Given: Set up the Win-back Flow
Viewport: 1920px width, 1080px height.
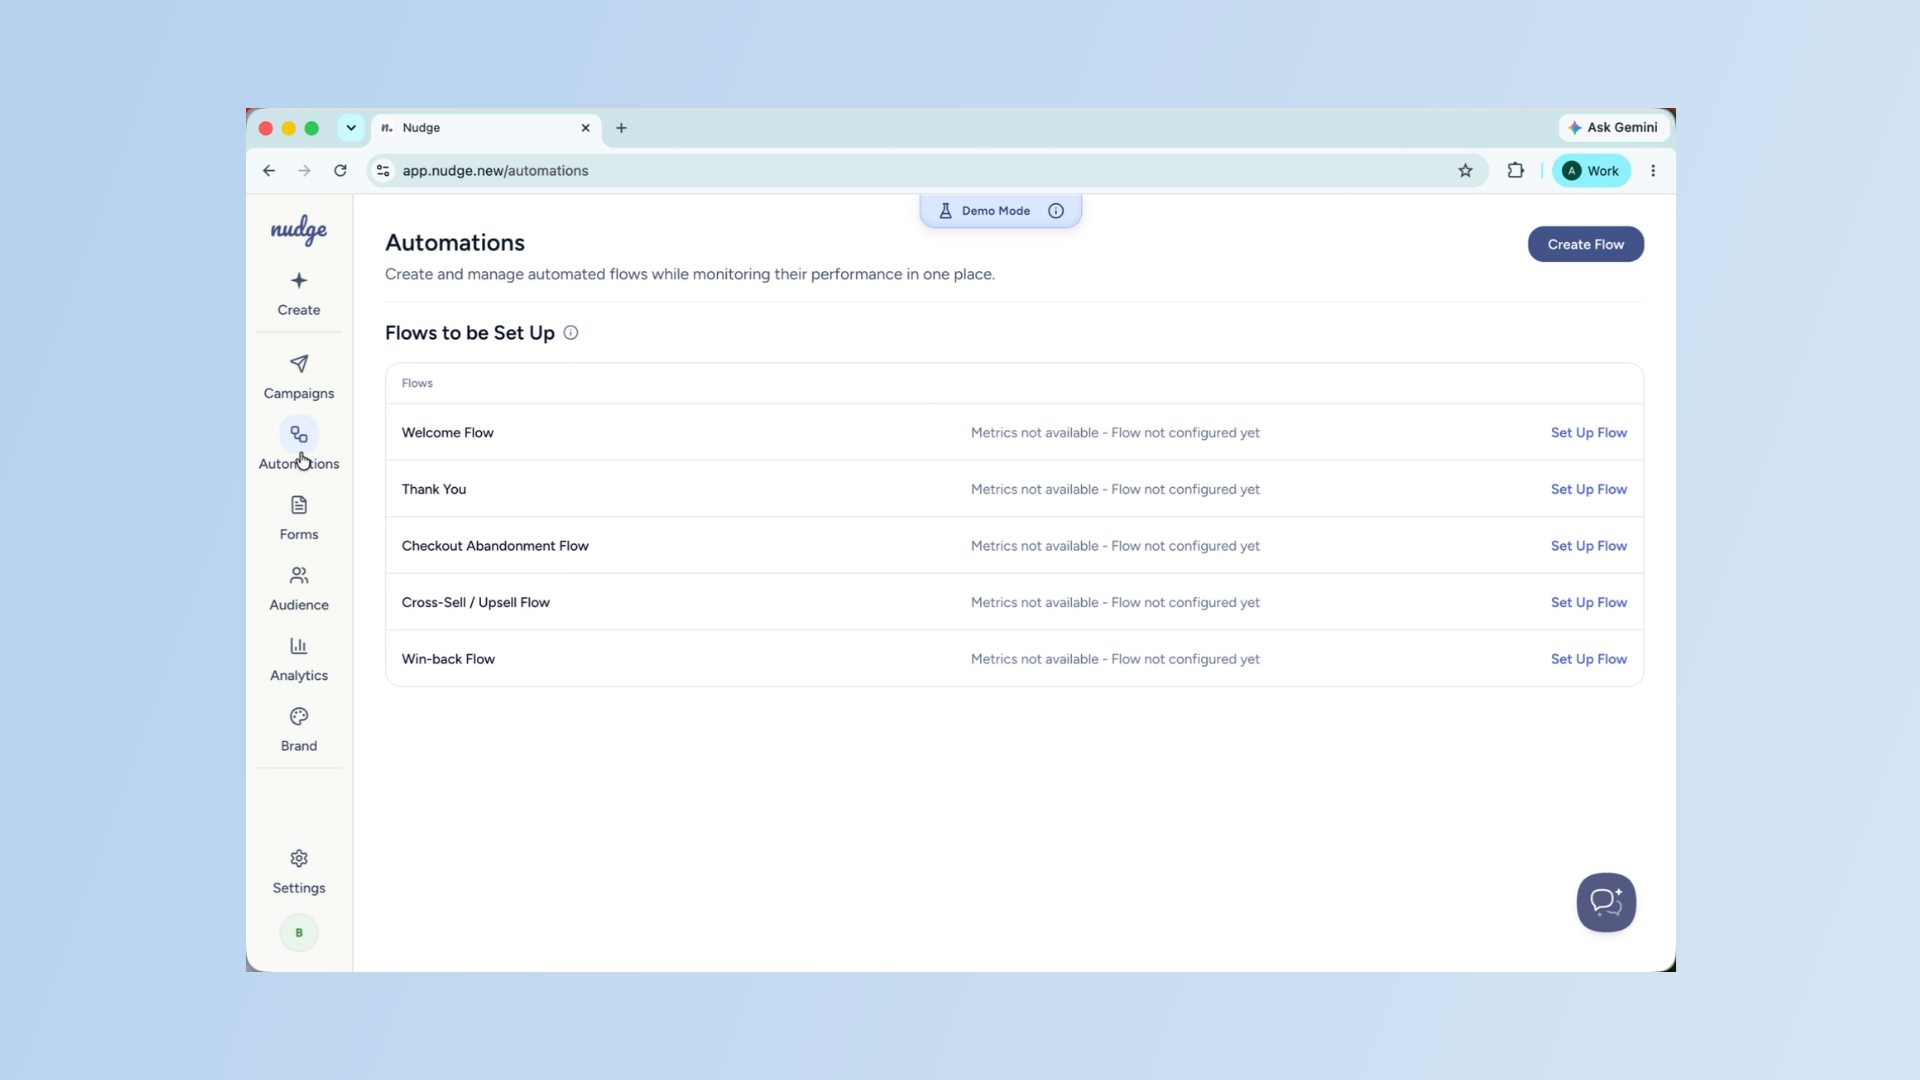Looking at the screenshot, I should coord(1589,659).
